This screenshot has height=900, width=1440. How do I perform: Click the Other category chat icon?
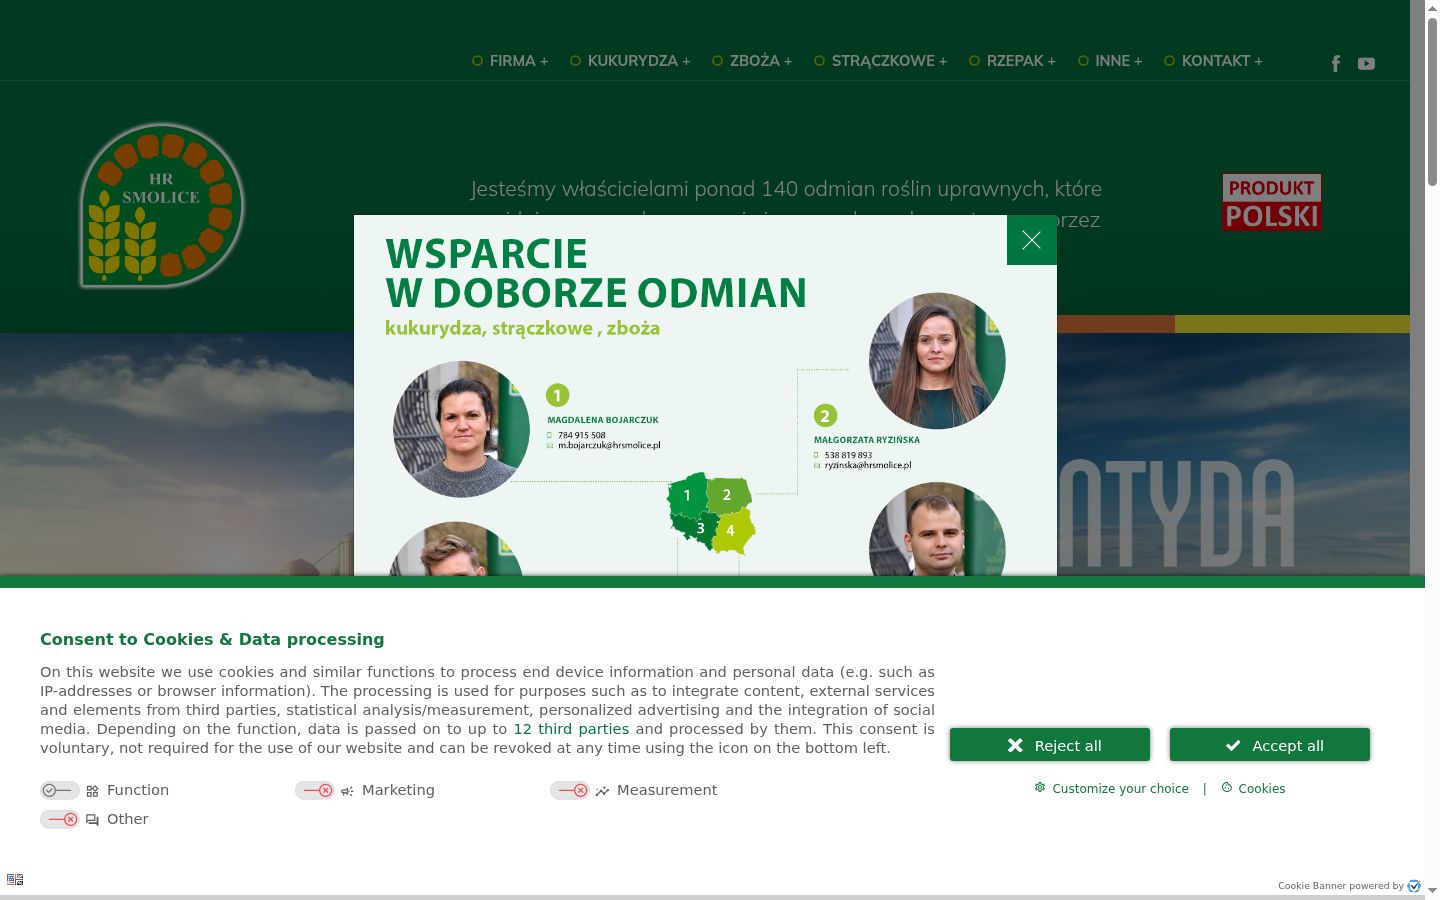[x=92, y=820]
